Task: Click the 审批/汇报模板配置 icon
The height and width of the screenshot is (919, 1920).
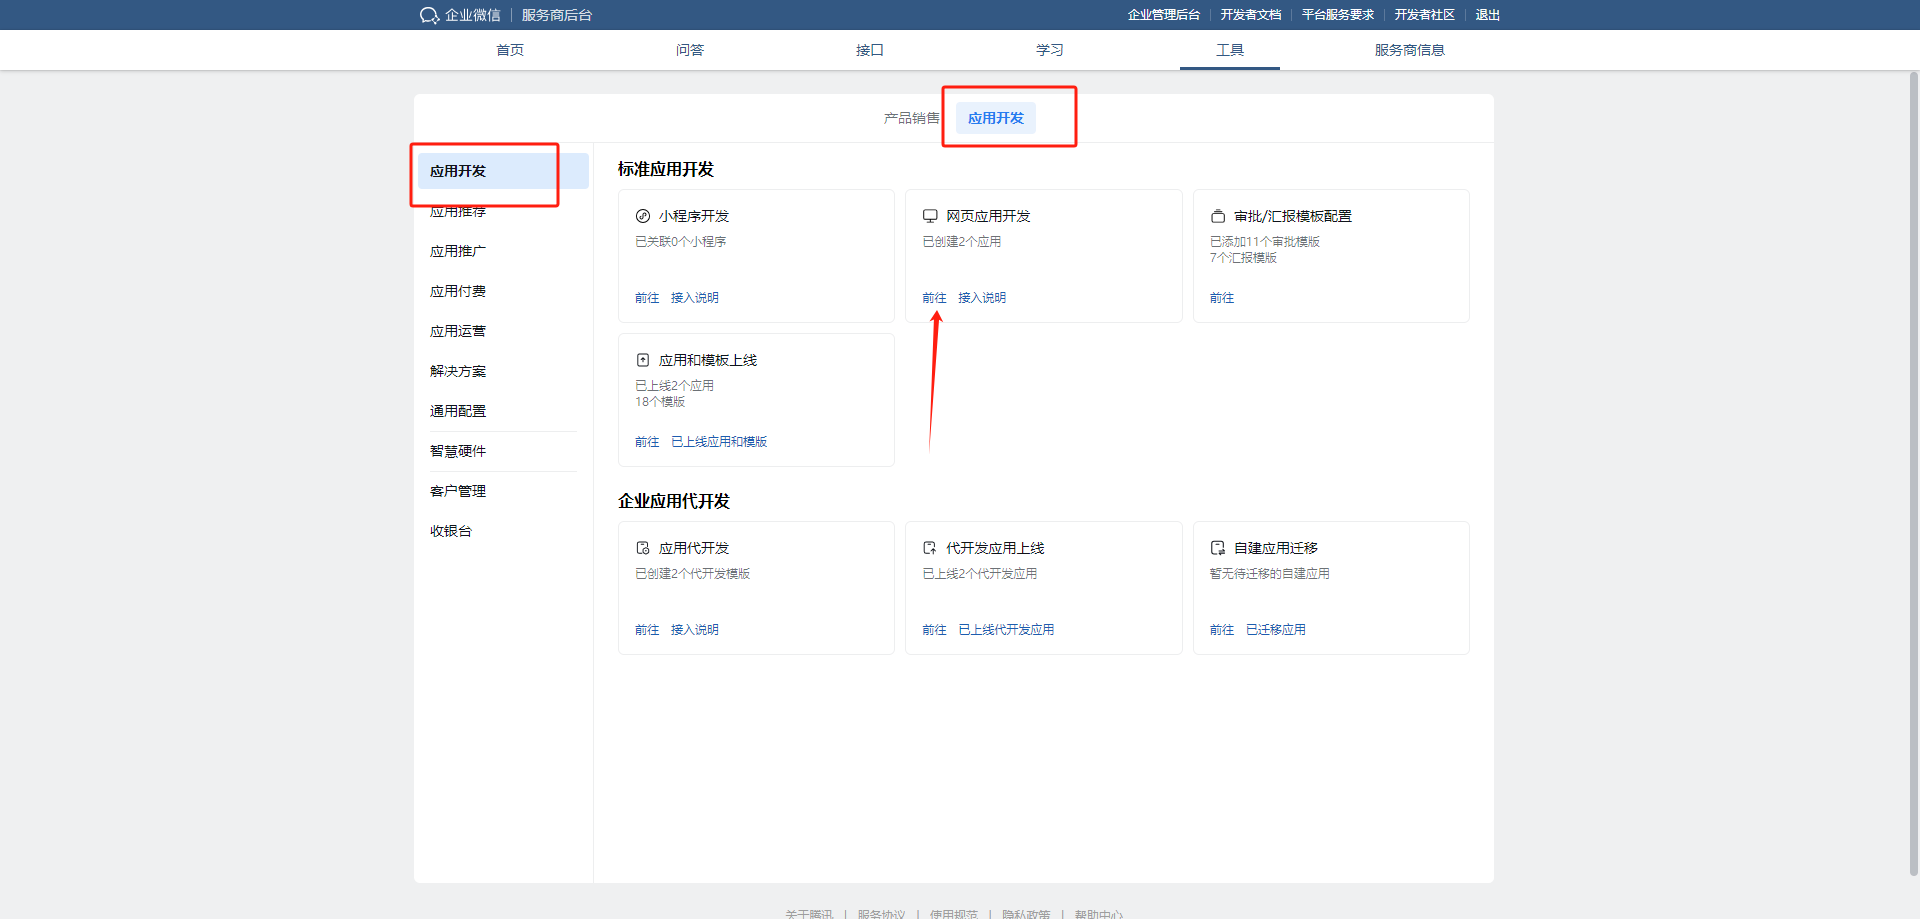Action: (x=1218, y=216)
